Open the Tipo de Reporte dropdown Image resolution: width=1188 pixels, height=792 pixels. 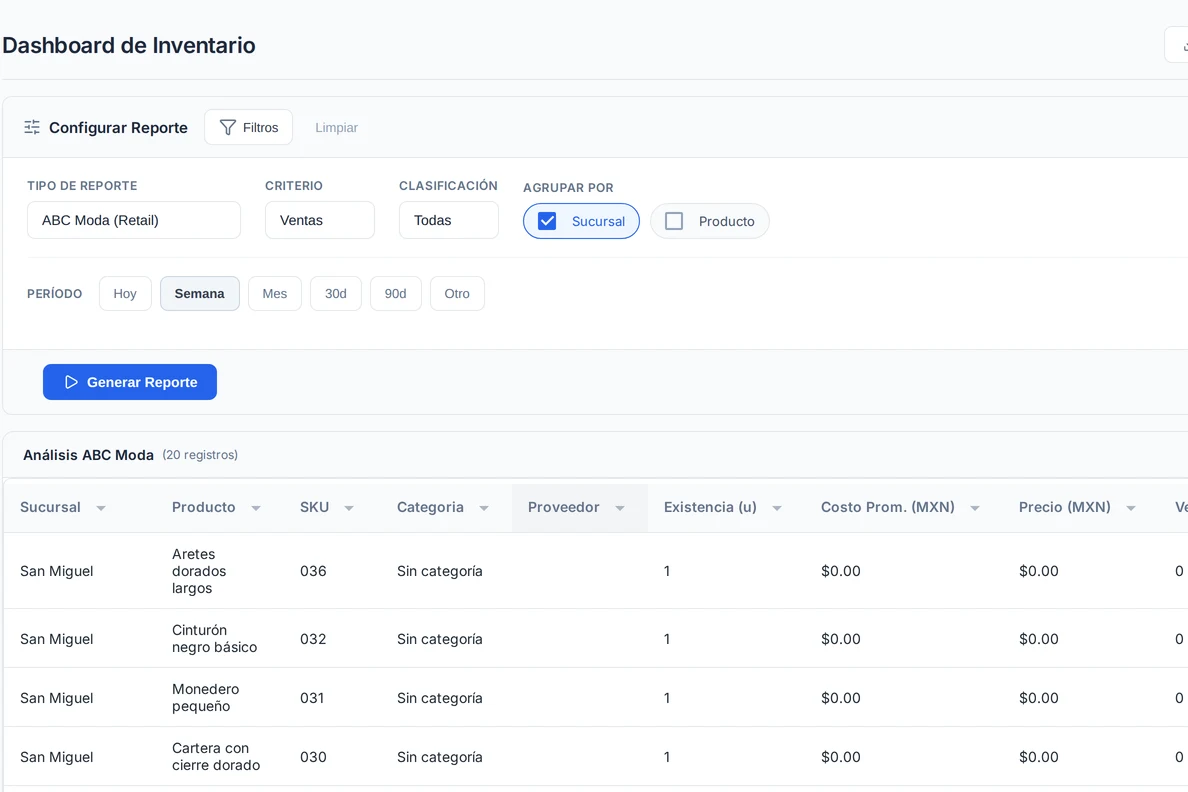134,220
